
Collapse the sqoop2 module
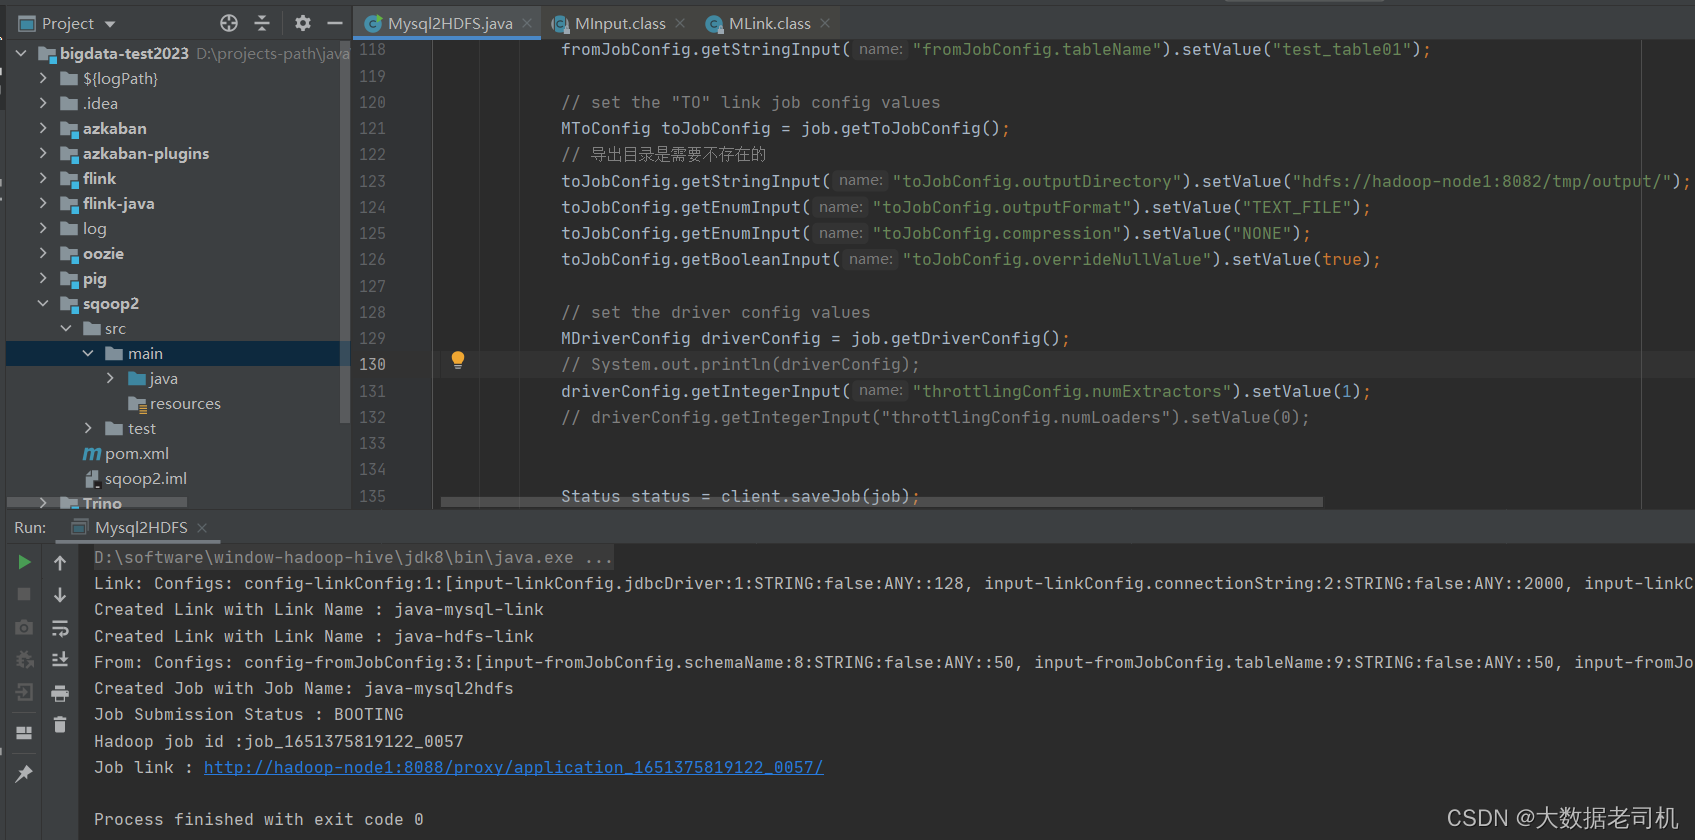(43, 303)
